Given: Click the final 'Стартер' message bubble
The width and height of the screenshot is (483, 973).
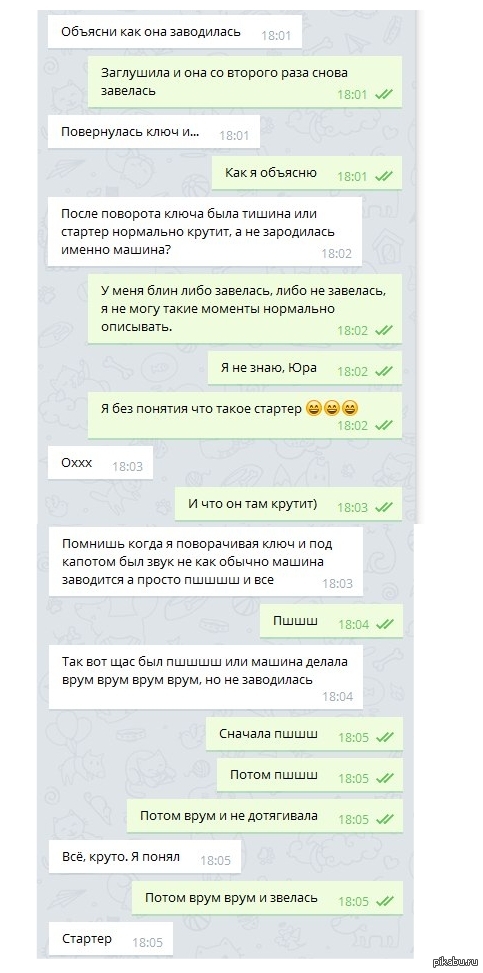Looking at the screenshot, I should pyautogui.click(x=111, y=939).
